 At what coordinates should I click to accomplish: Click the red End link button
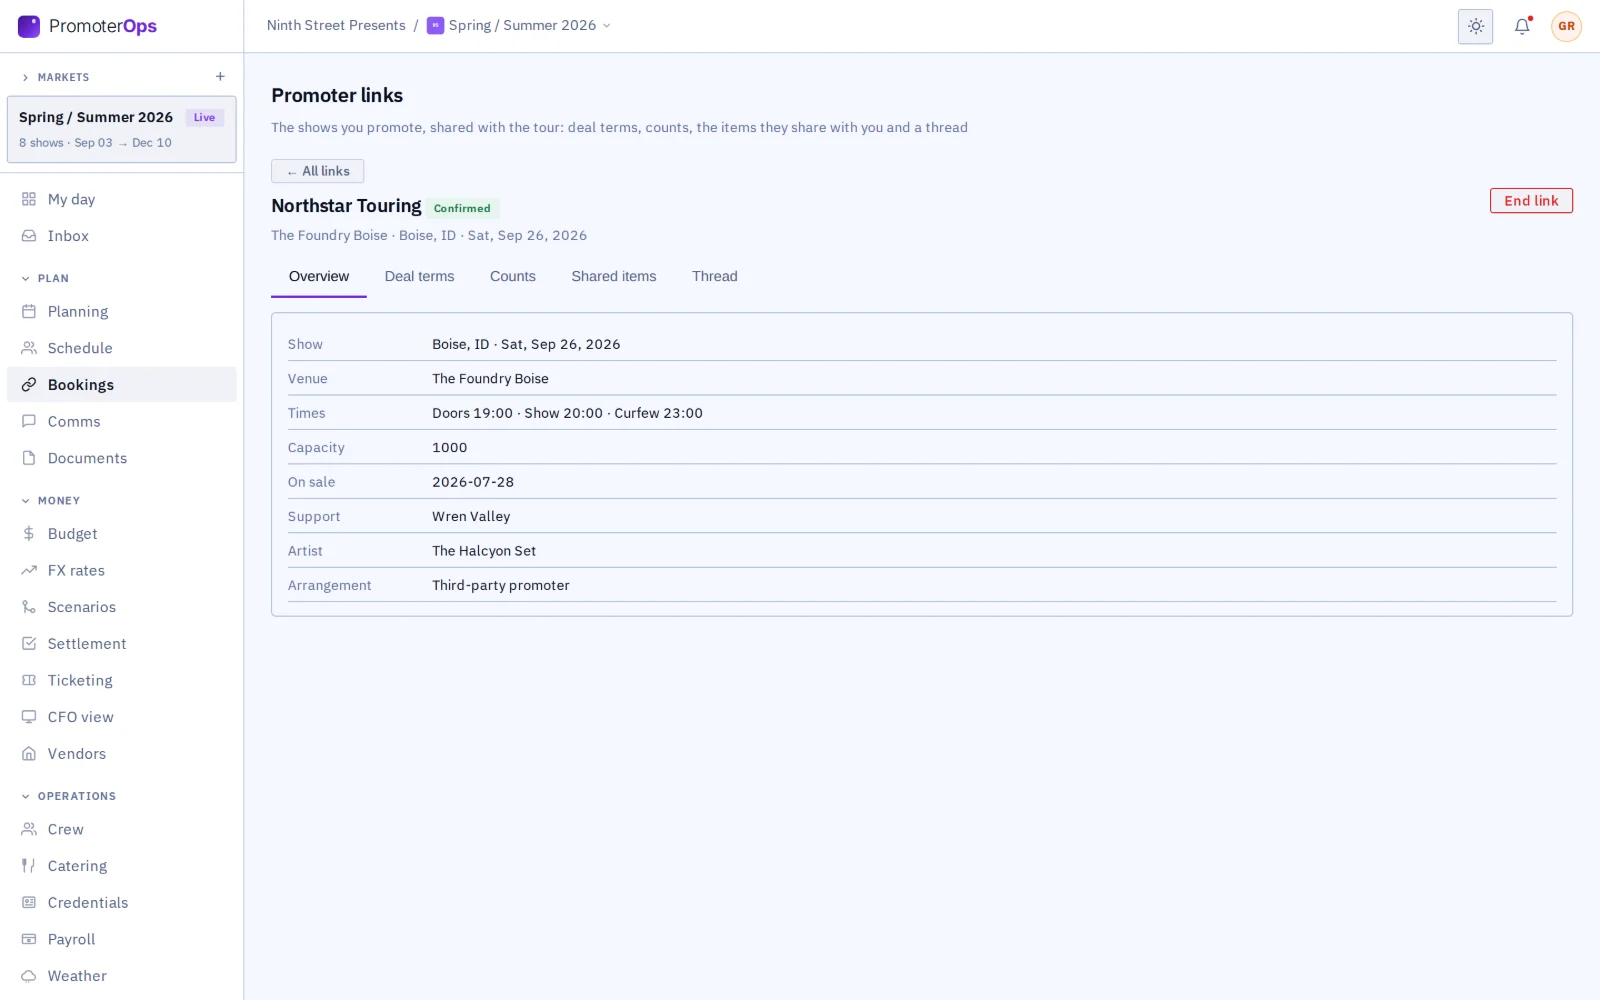coord(1531,201)
